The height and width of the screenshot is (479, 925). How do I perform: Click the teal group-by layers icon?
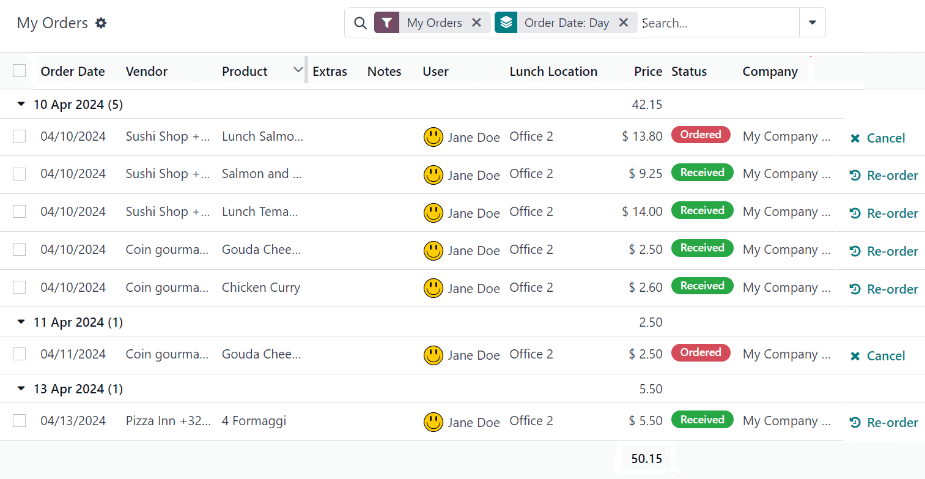pyautogui.click(x=506, y=22)
